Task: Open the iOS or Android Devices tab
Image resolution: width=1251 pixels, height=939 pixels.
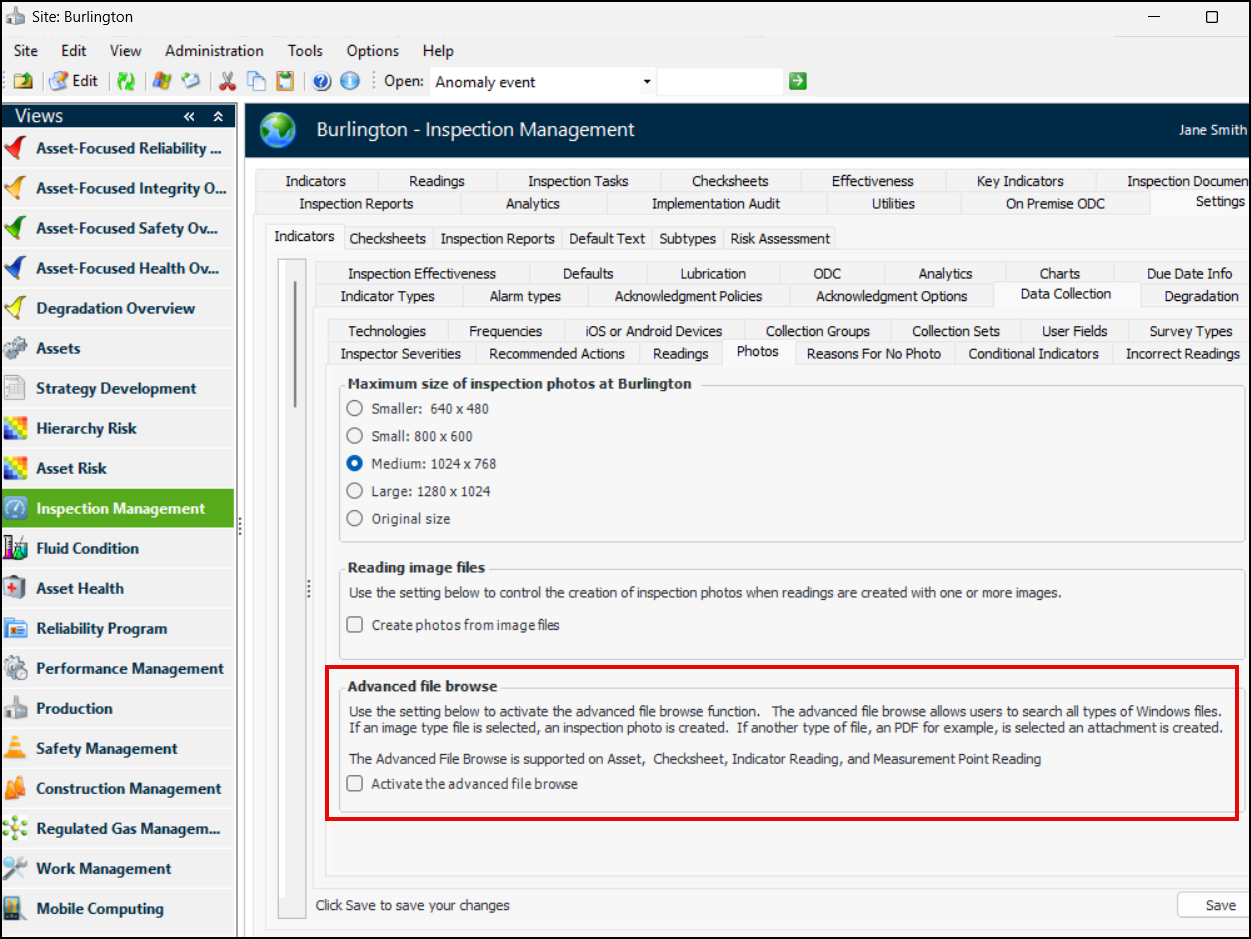Action: tap(654, 331)
